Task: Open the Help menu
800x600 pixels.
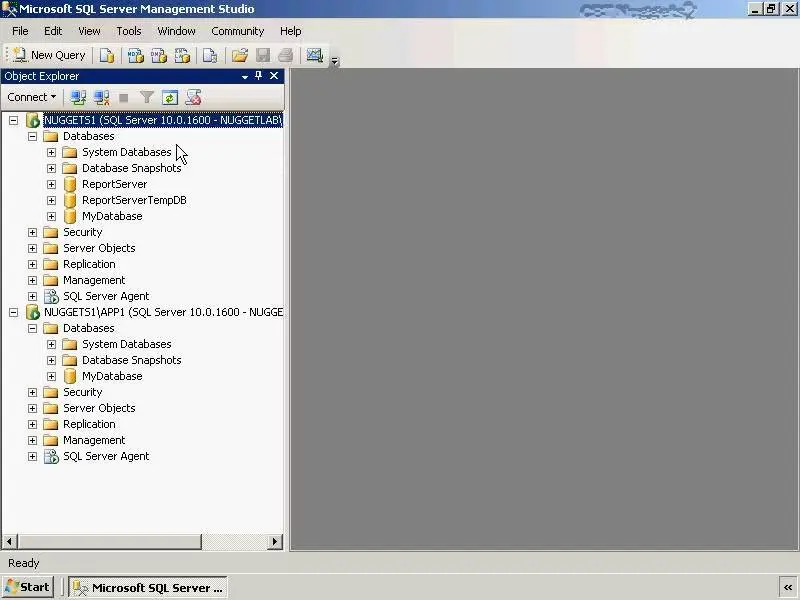Action: pyautogui.click(x=290, y=31)
